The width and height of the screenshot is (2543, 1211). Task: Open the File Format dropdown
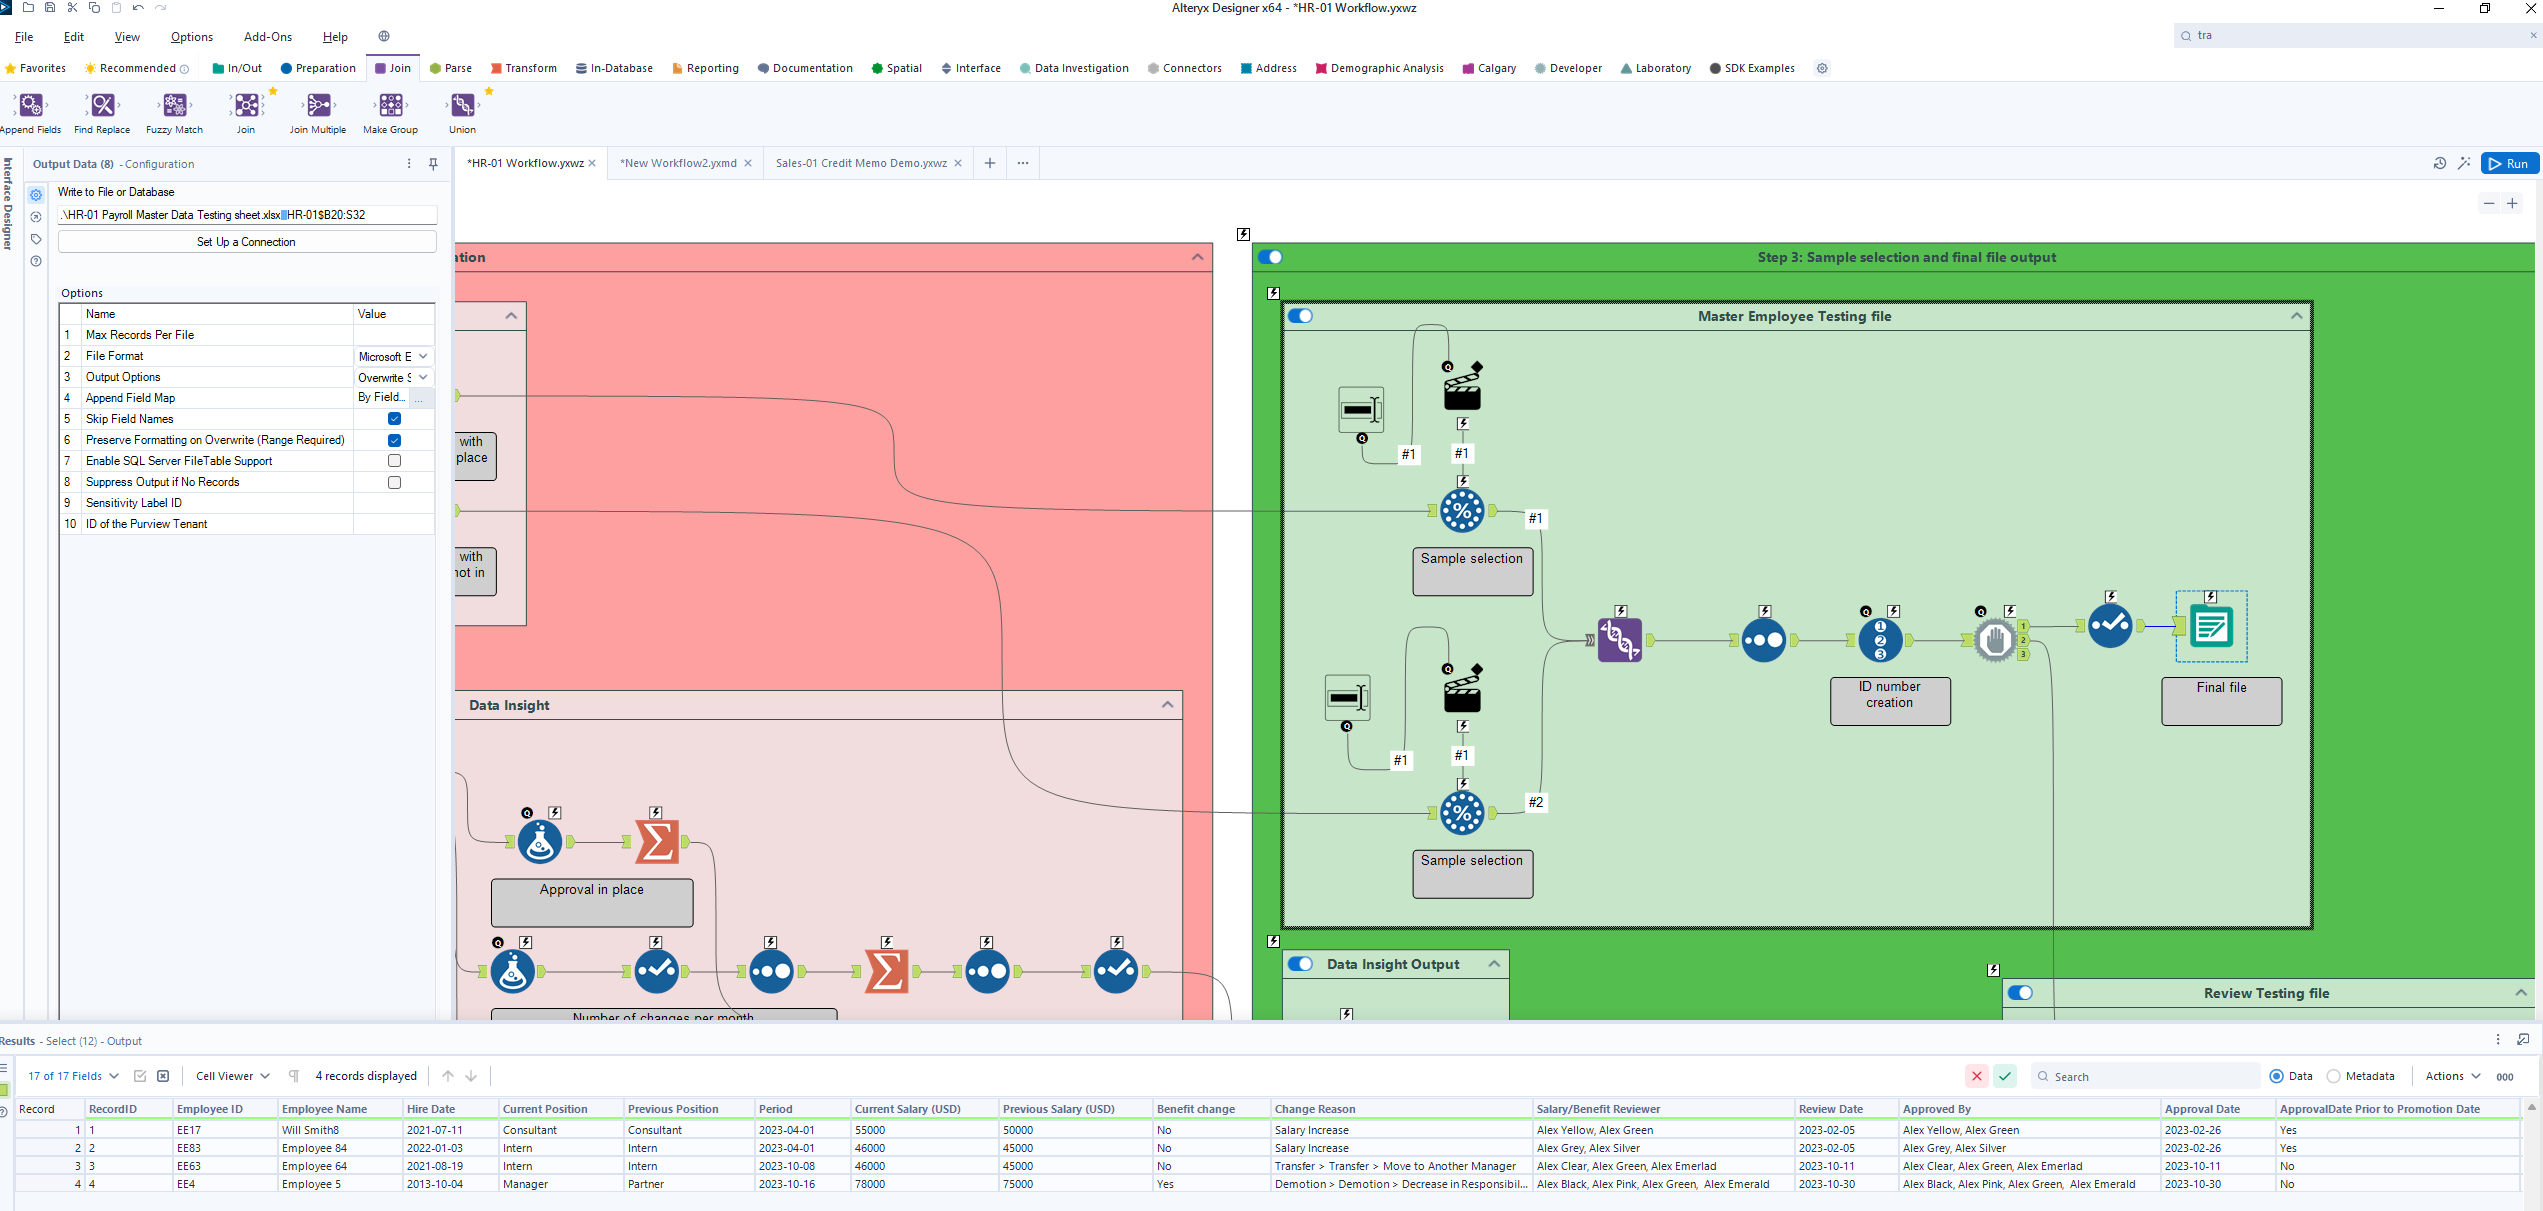(x=421, y=356)
